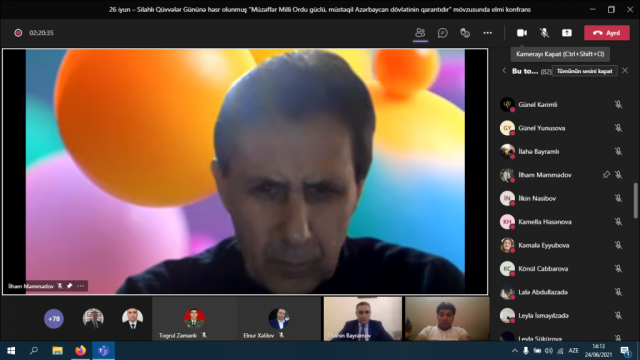This screenshot has height=360, width=640.
Task: Unpin İlham Məmmədov using the list pin icon
Action: (x=606, y=175)
